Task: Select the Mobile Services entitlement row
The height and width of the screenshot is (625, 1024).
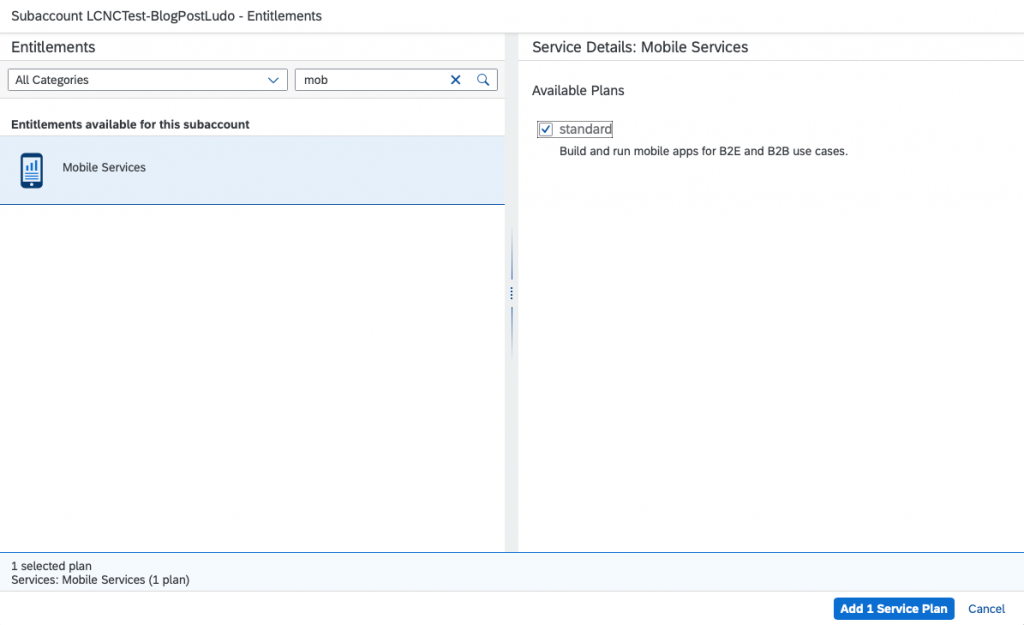Action: (x=252, y=170)
